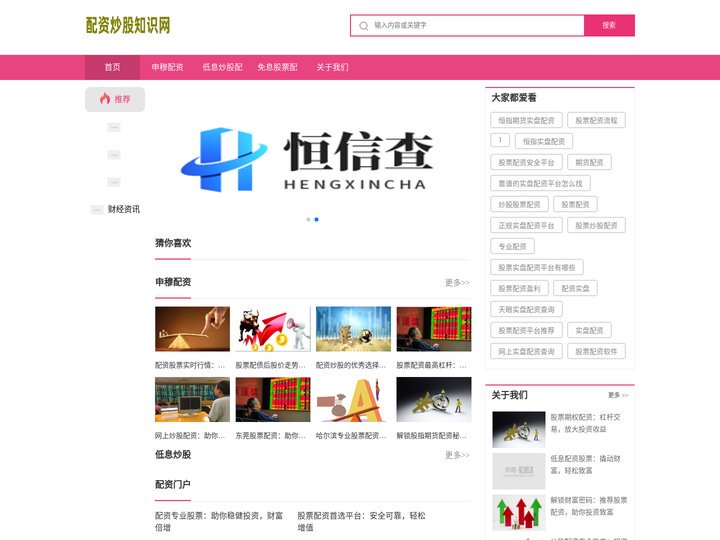
Task: Select the second carousel dot
Action: [x=316, y=219]
